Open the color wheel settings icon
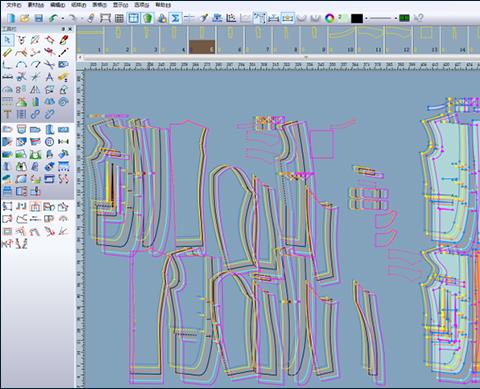Viewport: 480px width, 389px height. coord(329,18)
